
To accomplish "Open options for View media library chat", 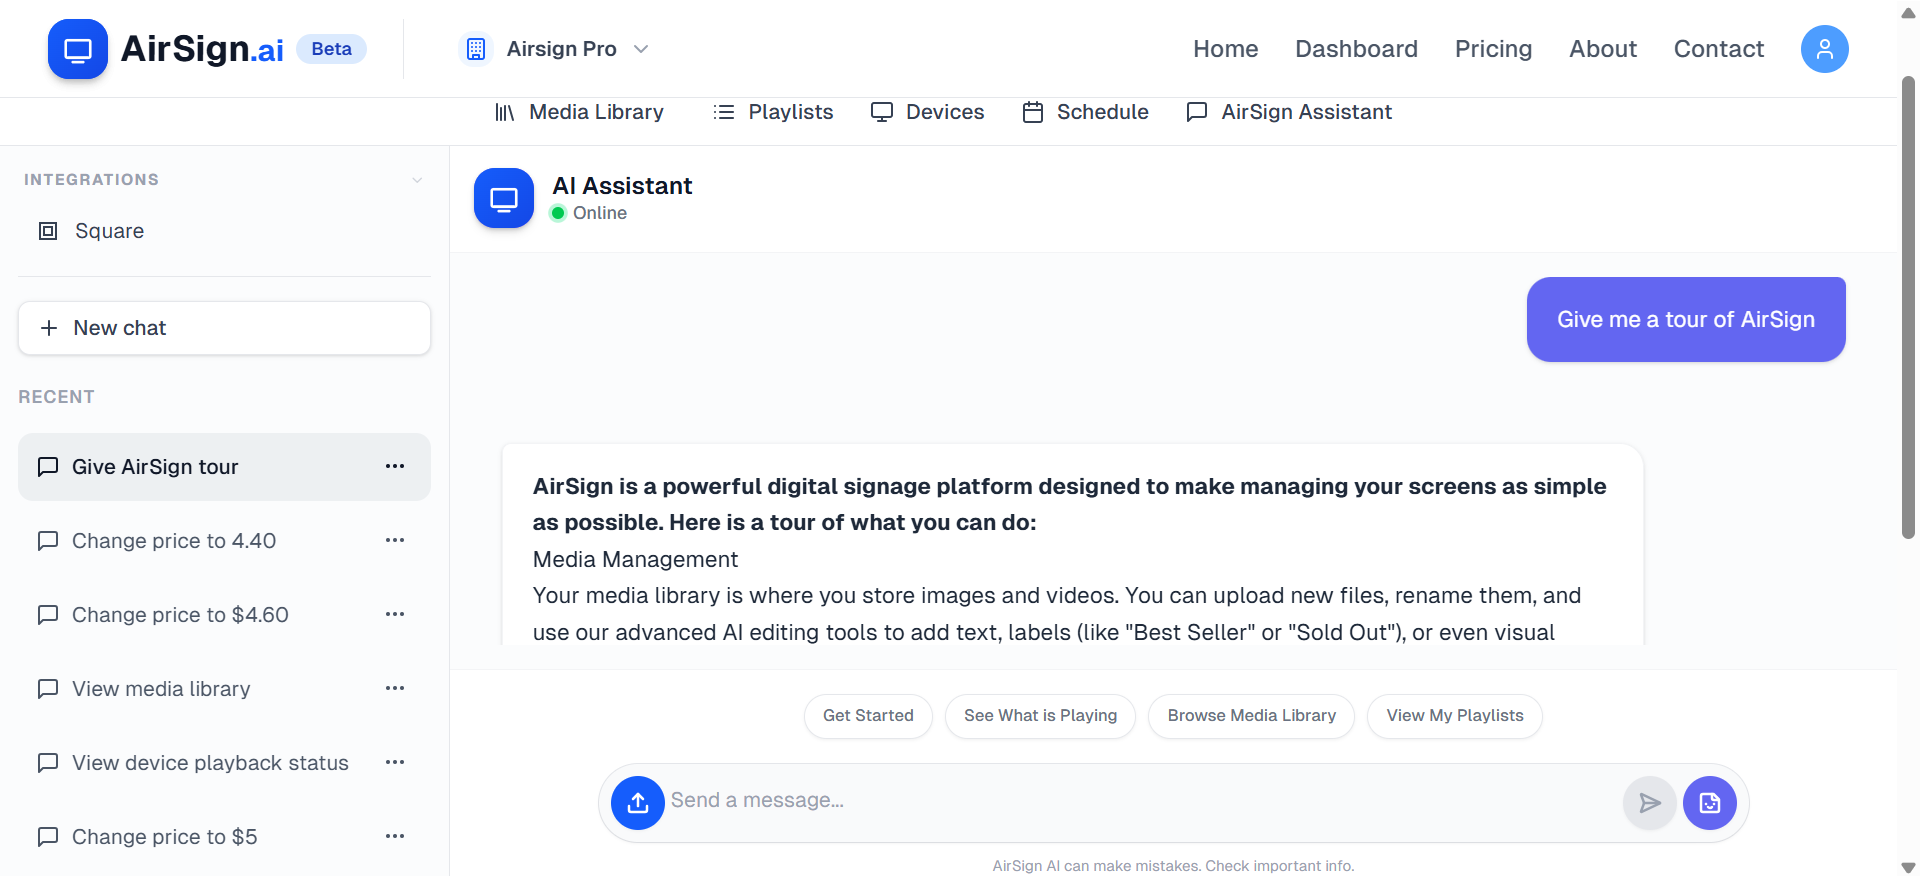I will pos(395,689).
